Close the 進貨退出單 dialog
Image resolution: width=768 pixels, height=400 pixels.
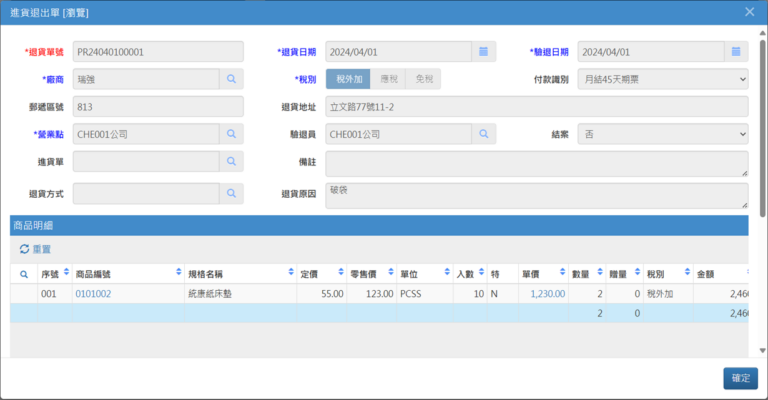tap(749, 12)
